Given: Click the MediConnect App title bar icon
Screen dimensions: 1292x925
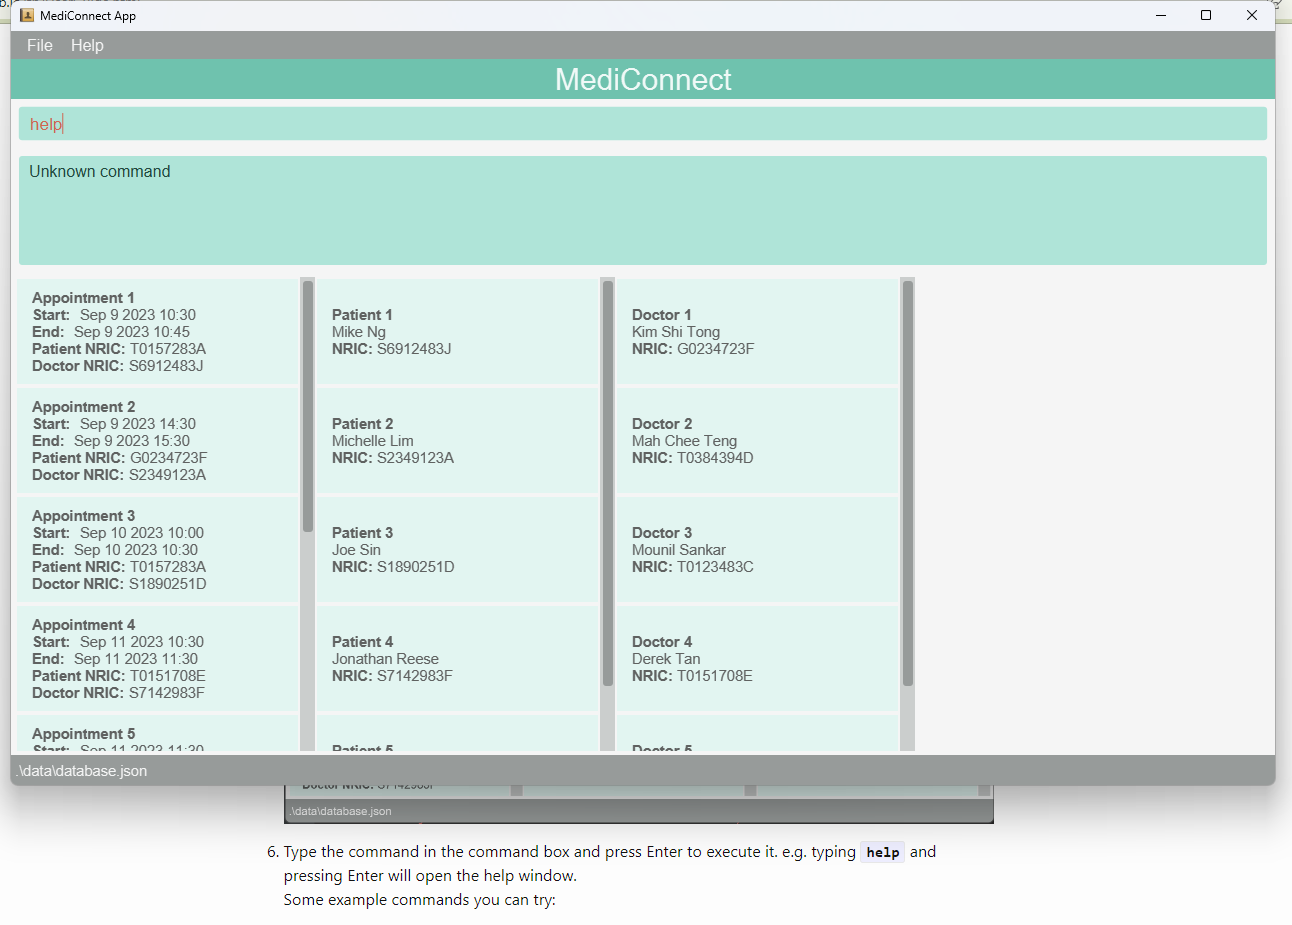Looking at the screenshot, I should 27,15.
